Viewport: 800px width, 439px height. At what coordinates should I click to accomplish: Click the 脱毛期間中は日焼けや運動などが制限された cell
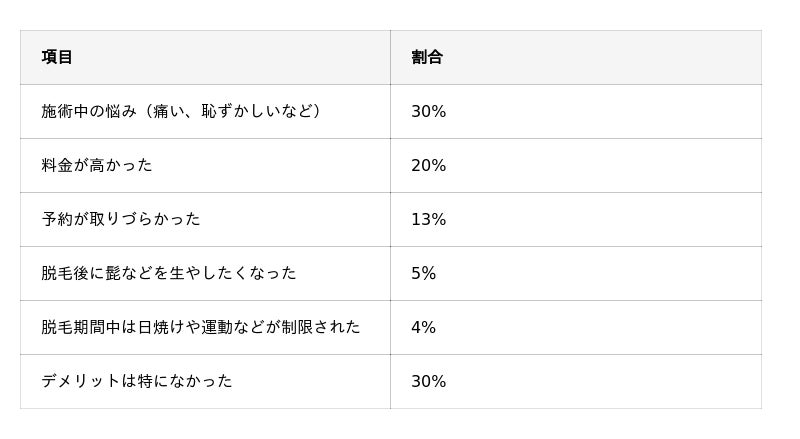click(201, 327)
